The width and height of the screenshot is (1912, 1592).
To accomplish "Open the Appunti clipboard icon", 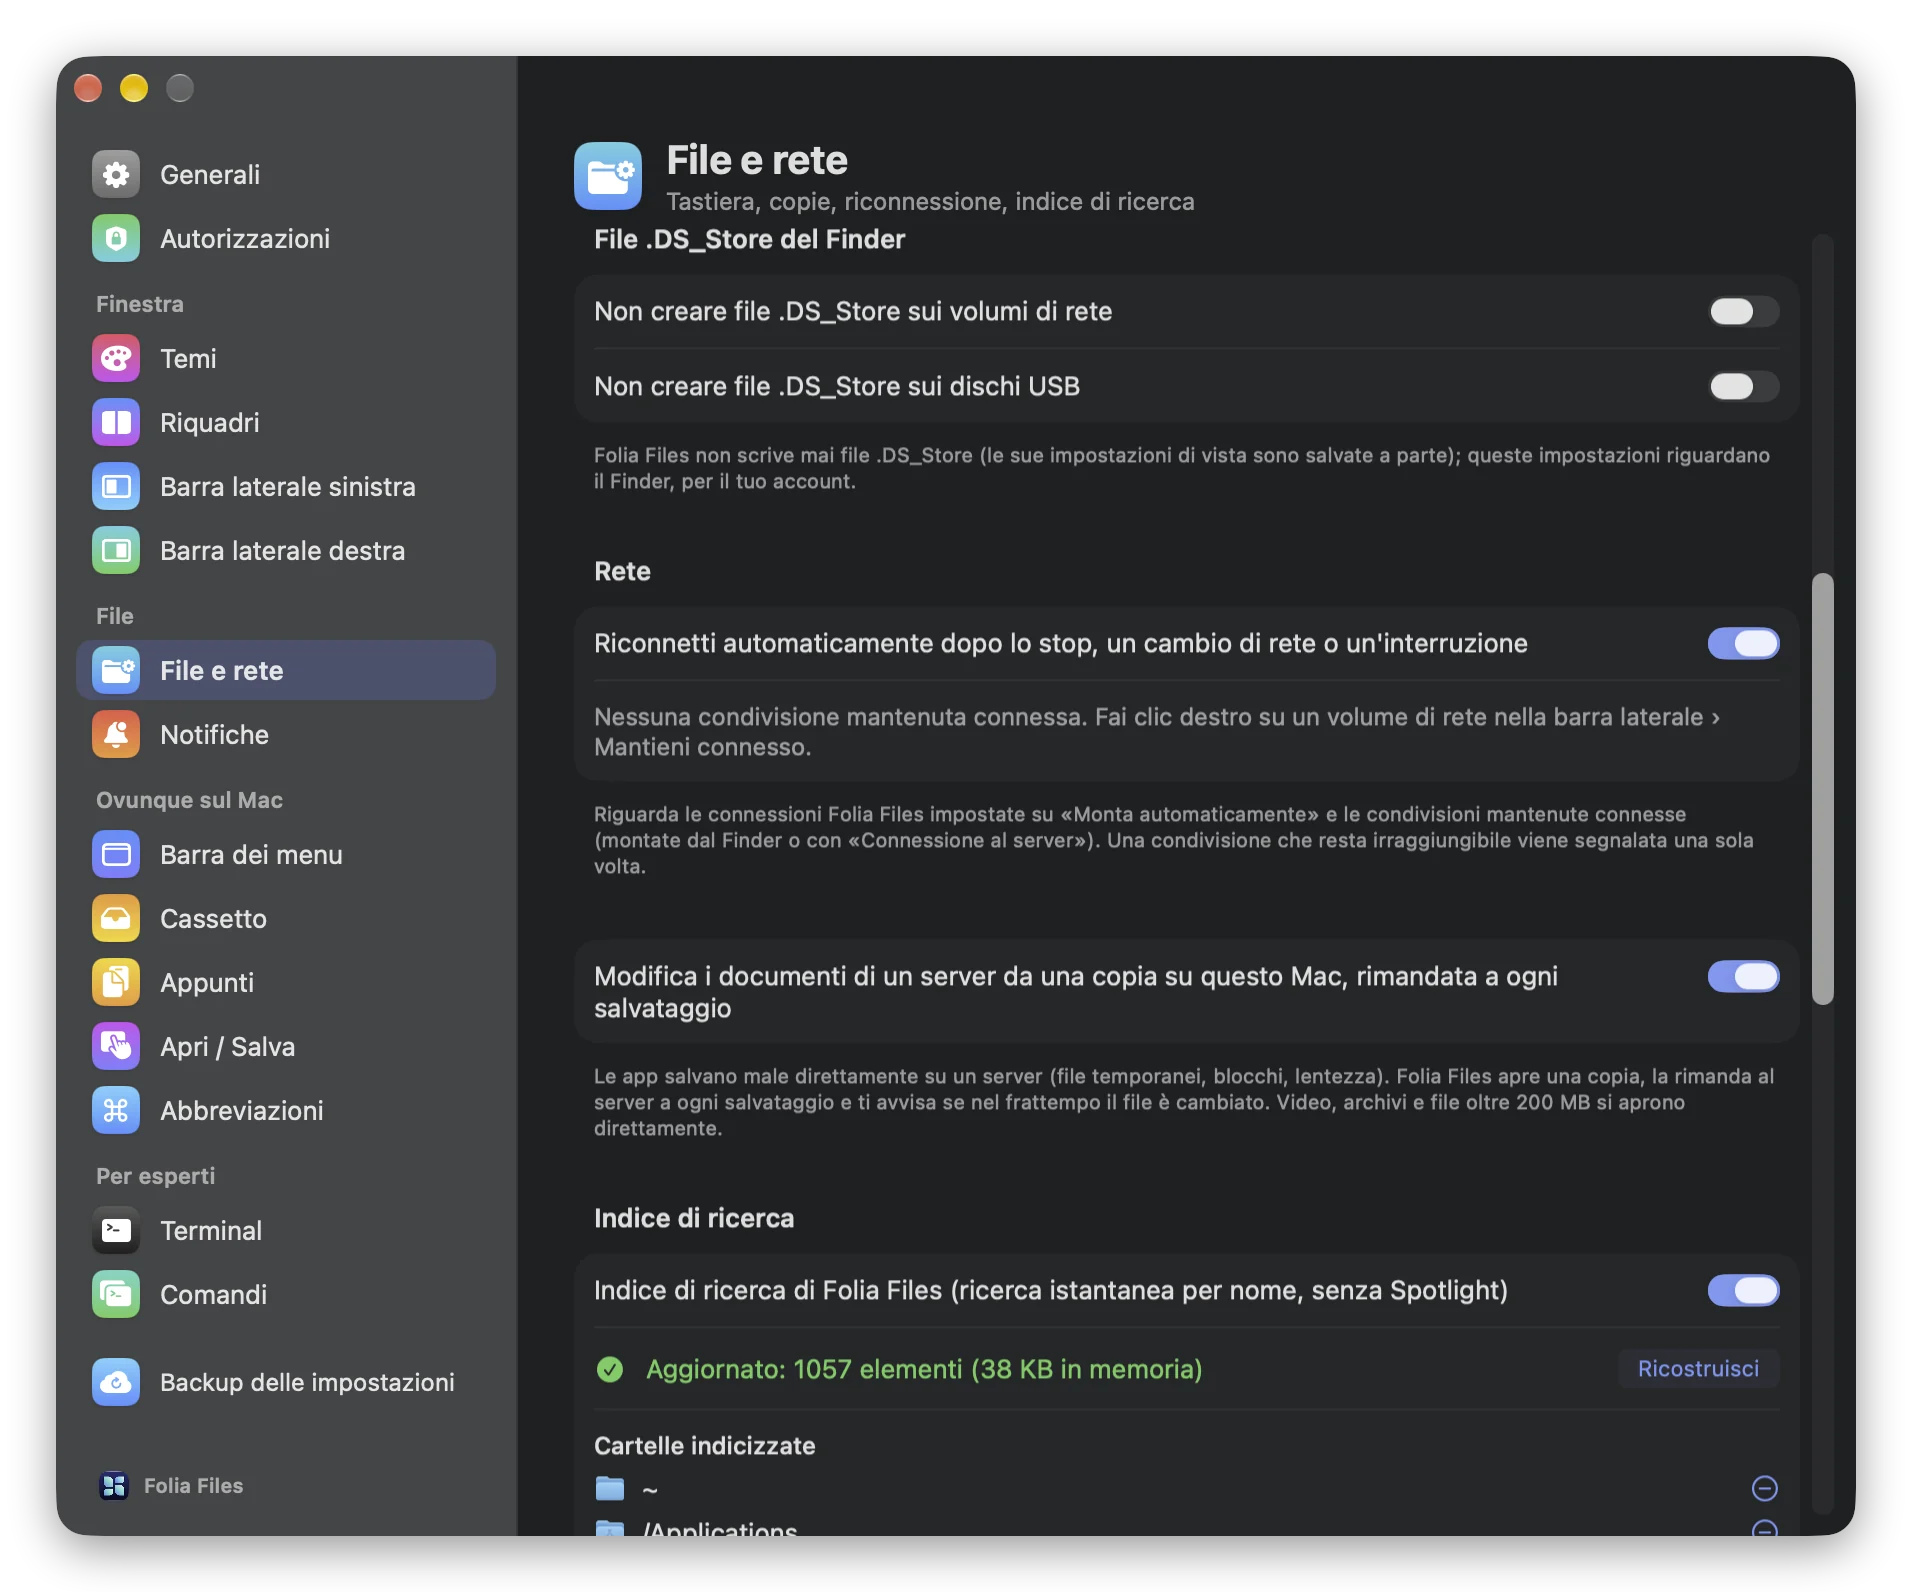I will pos(116,983).
